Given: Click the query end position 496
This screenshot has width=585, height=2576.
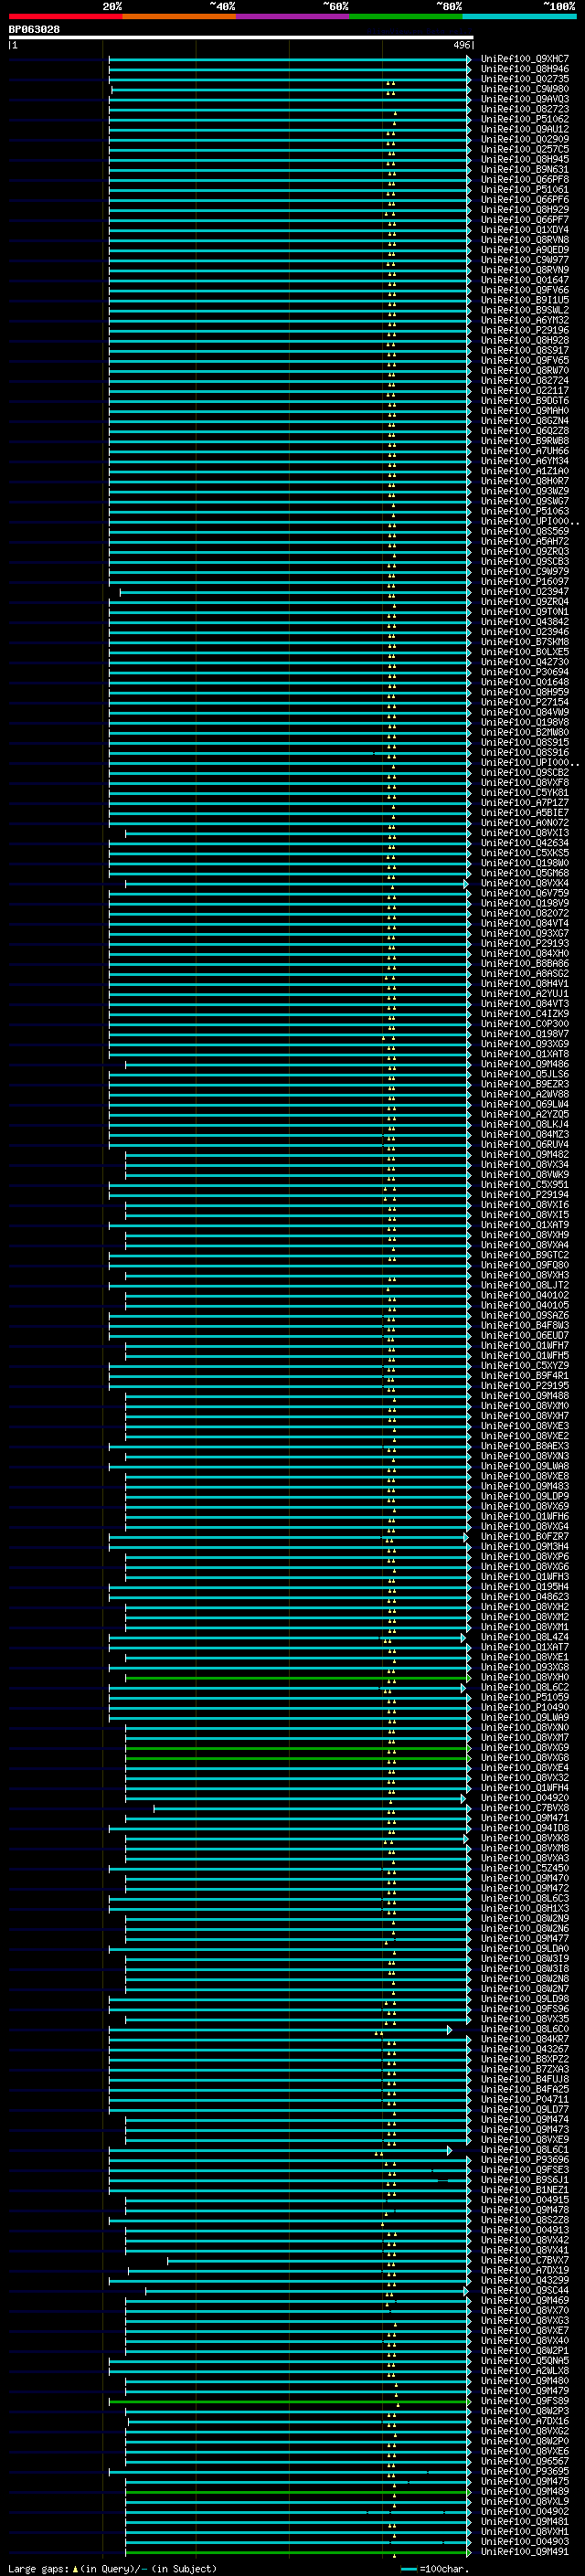Looking at the screenshot, I should (461, 45).
